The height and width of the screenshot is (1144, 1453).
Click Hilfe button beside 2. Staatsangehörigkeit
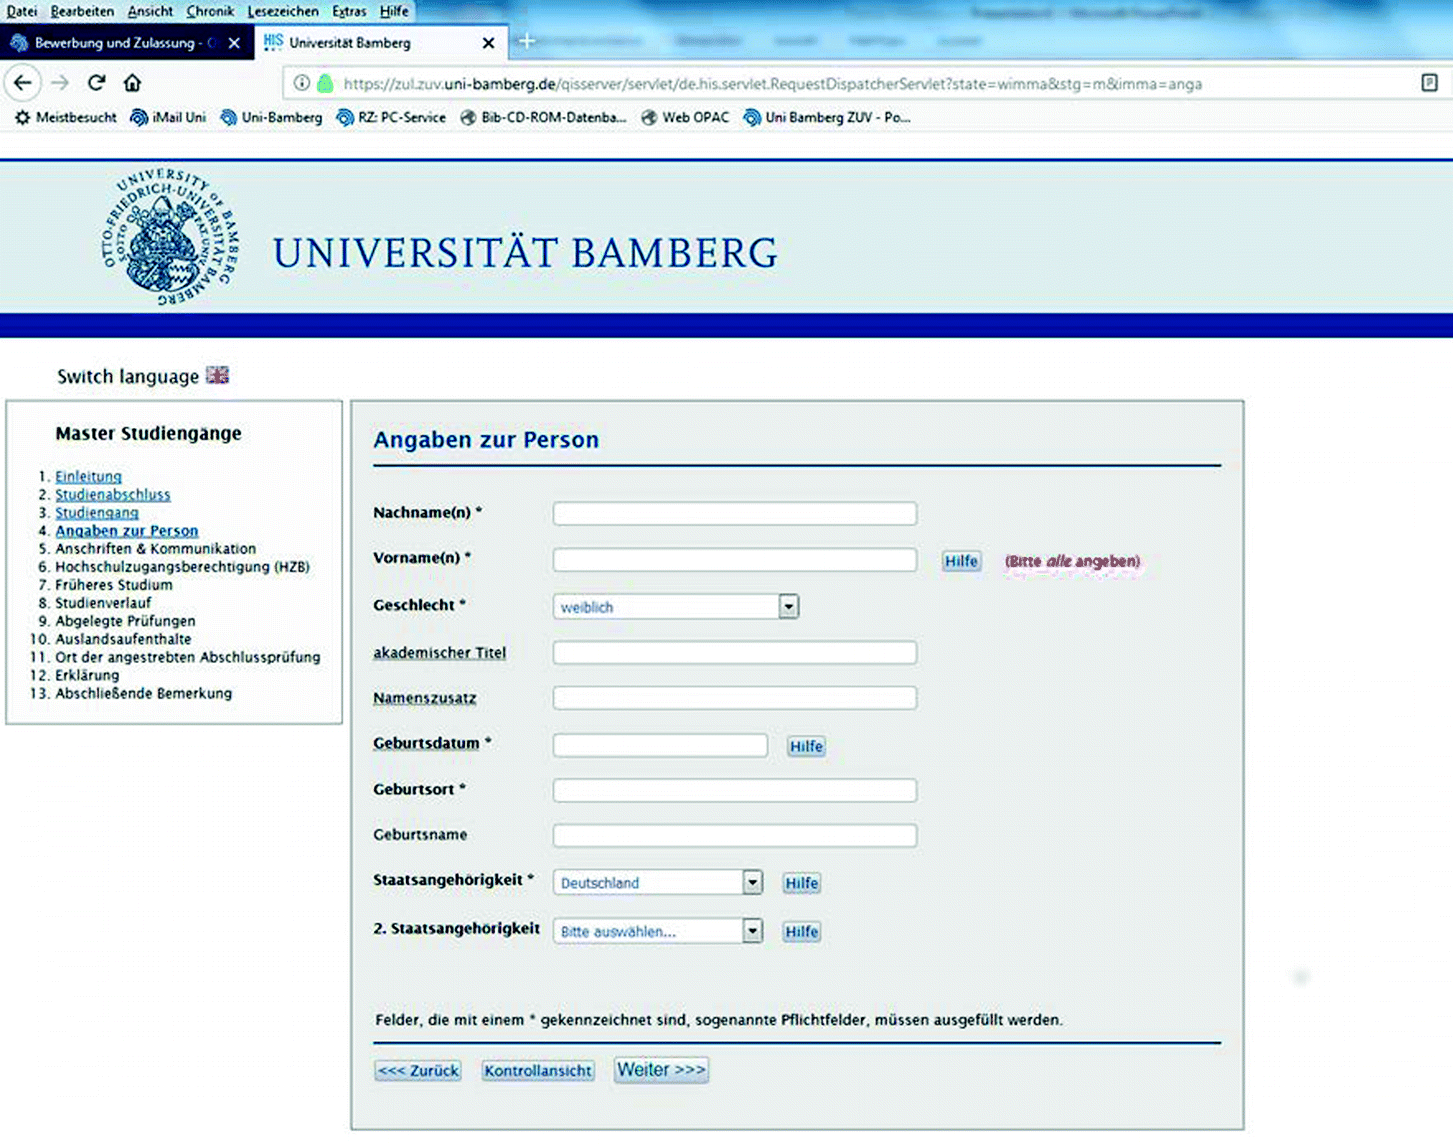click(x=802, y=931)
